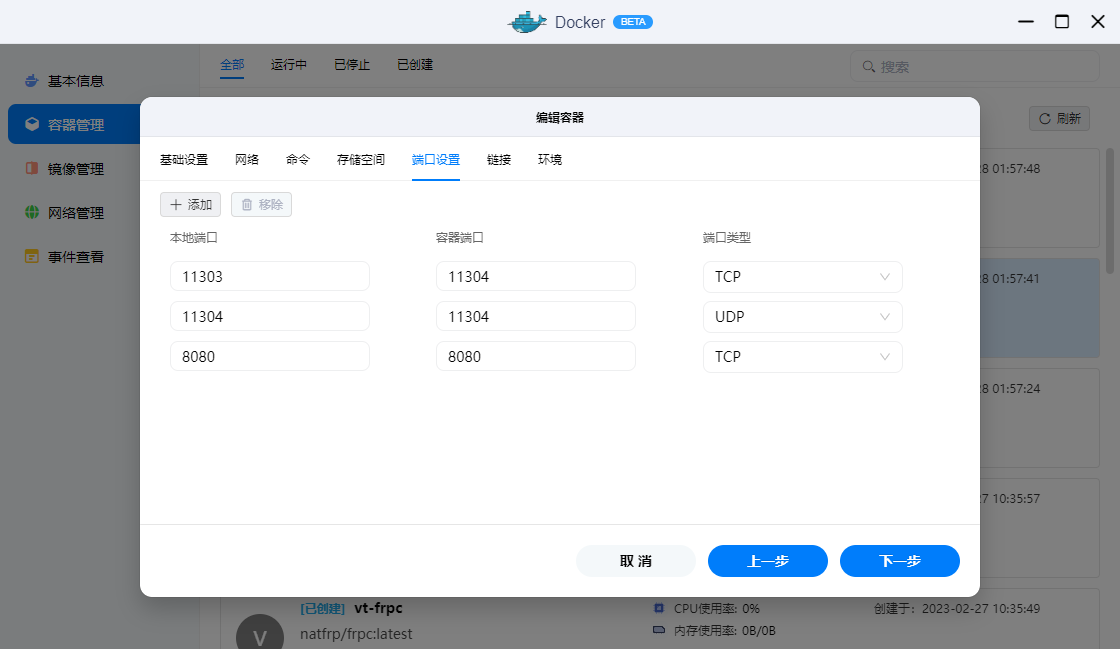This screenshot has height=650, width=1120.
Task: Show the 全部 containers filter tab
Action: (x=232, y=64)
